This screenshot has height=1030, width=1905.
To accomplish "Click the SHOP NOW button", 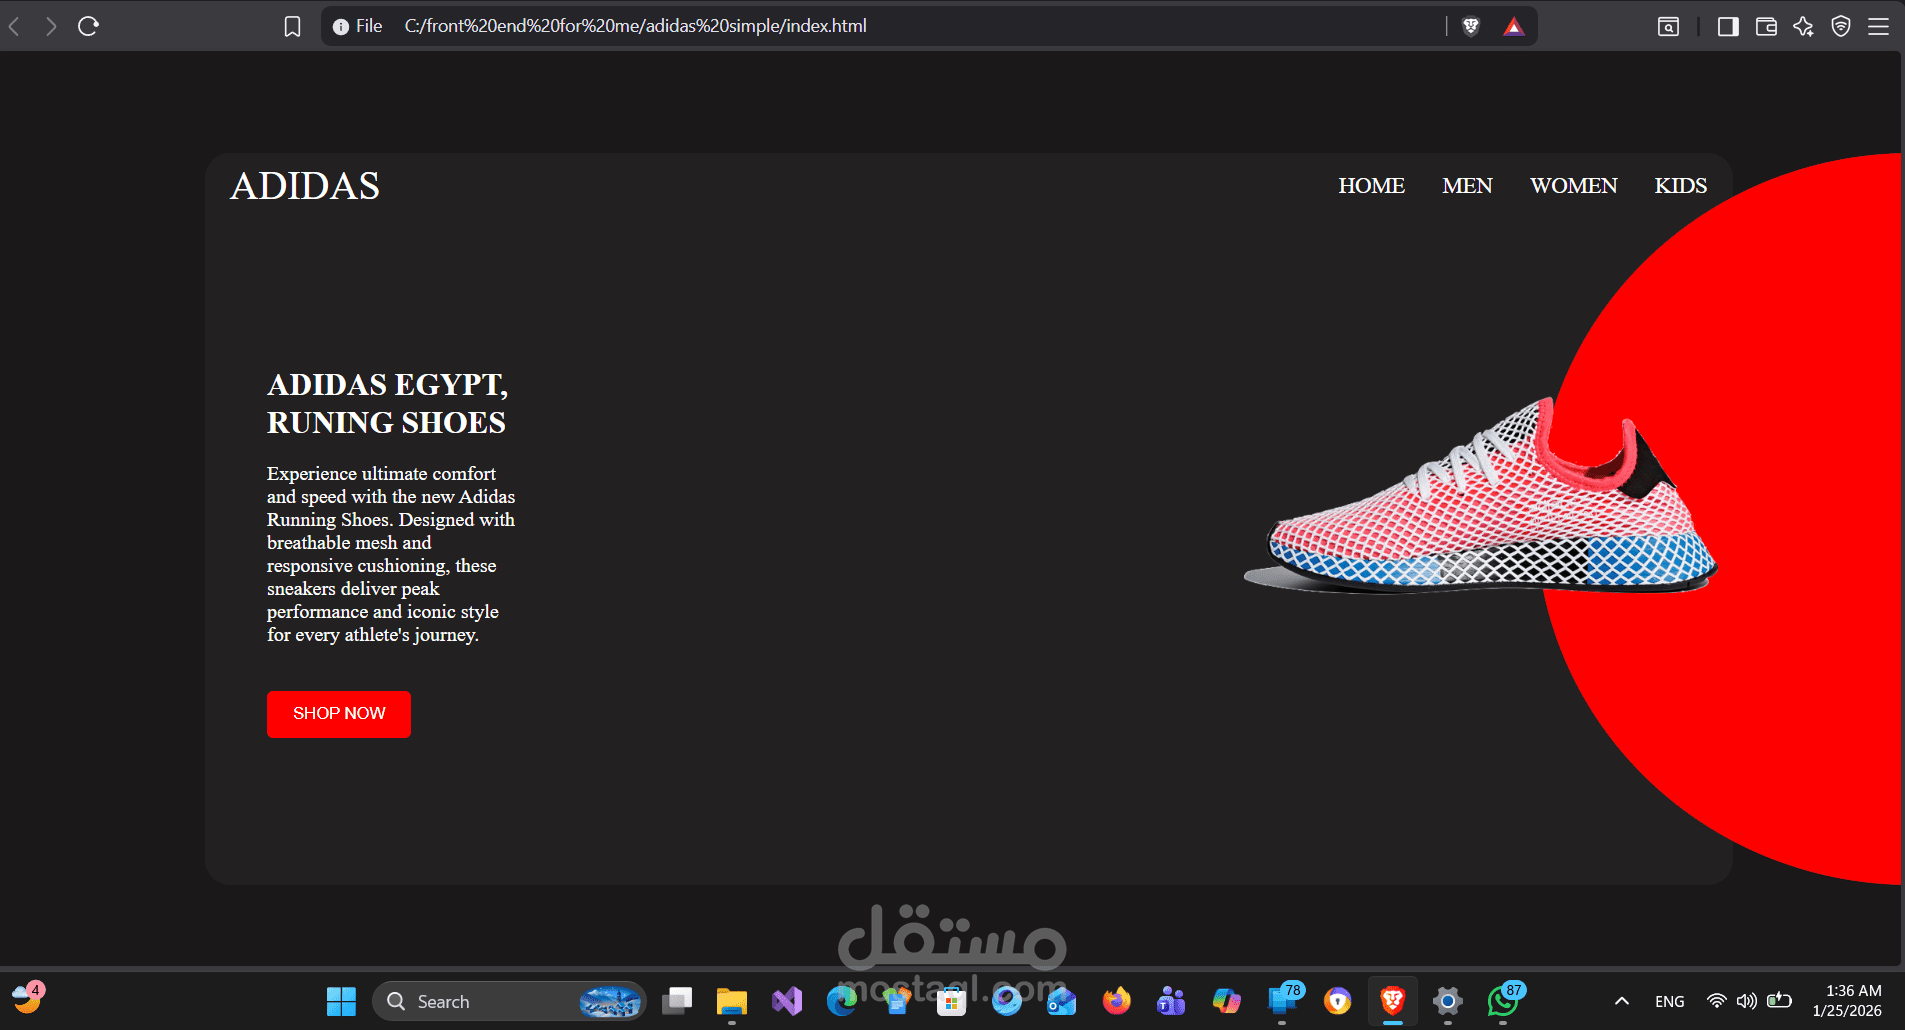I will (x=338, y=713).
